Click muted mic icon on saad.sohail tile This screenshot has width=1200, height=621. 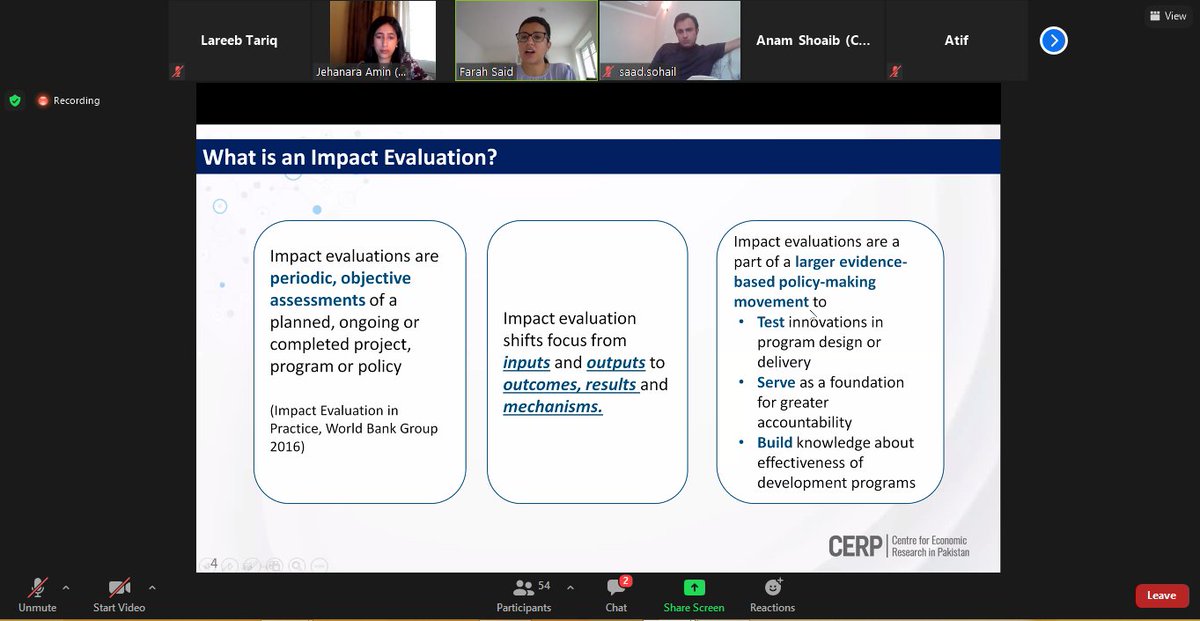[607, 72]
